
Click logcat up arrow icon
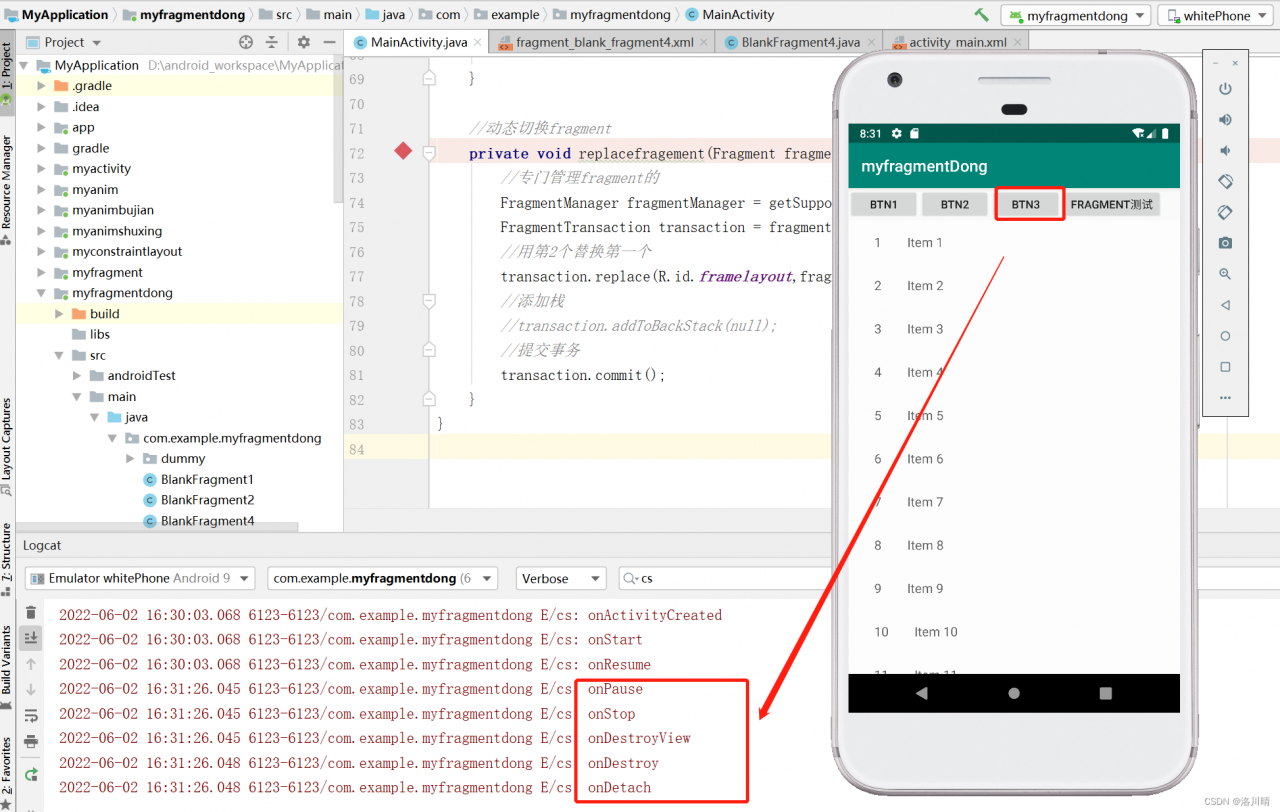[x=31, y=664]
